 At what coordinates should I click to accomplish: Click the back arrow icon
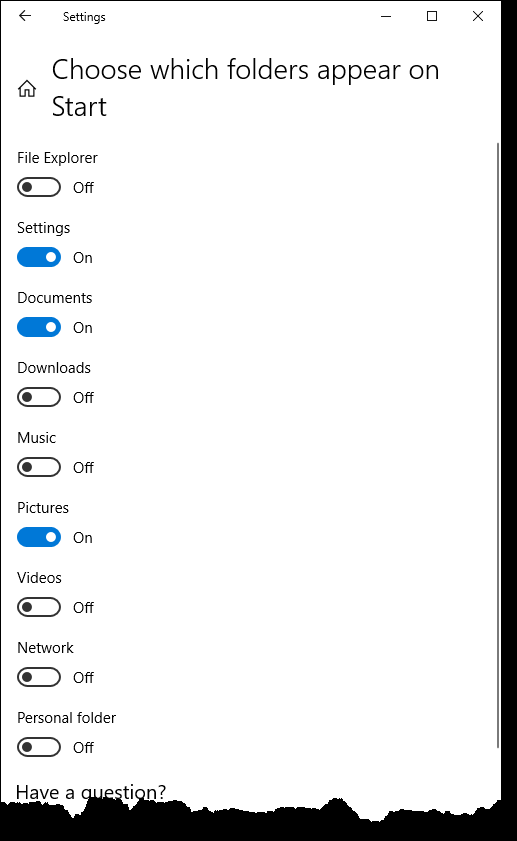click(25, 16)
